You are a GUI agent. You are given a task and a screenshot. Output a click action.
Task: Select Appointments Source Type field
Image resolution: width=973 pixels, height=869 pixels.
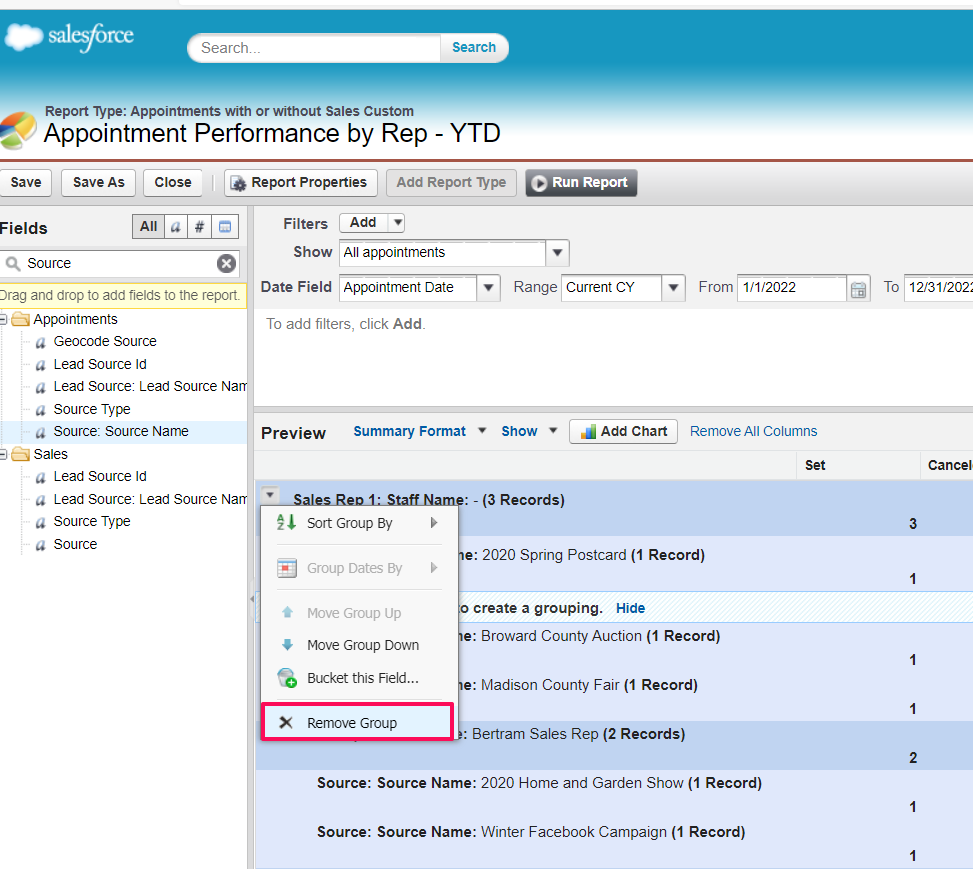(x=92, y=410)
